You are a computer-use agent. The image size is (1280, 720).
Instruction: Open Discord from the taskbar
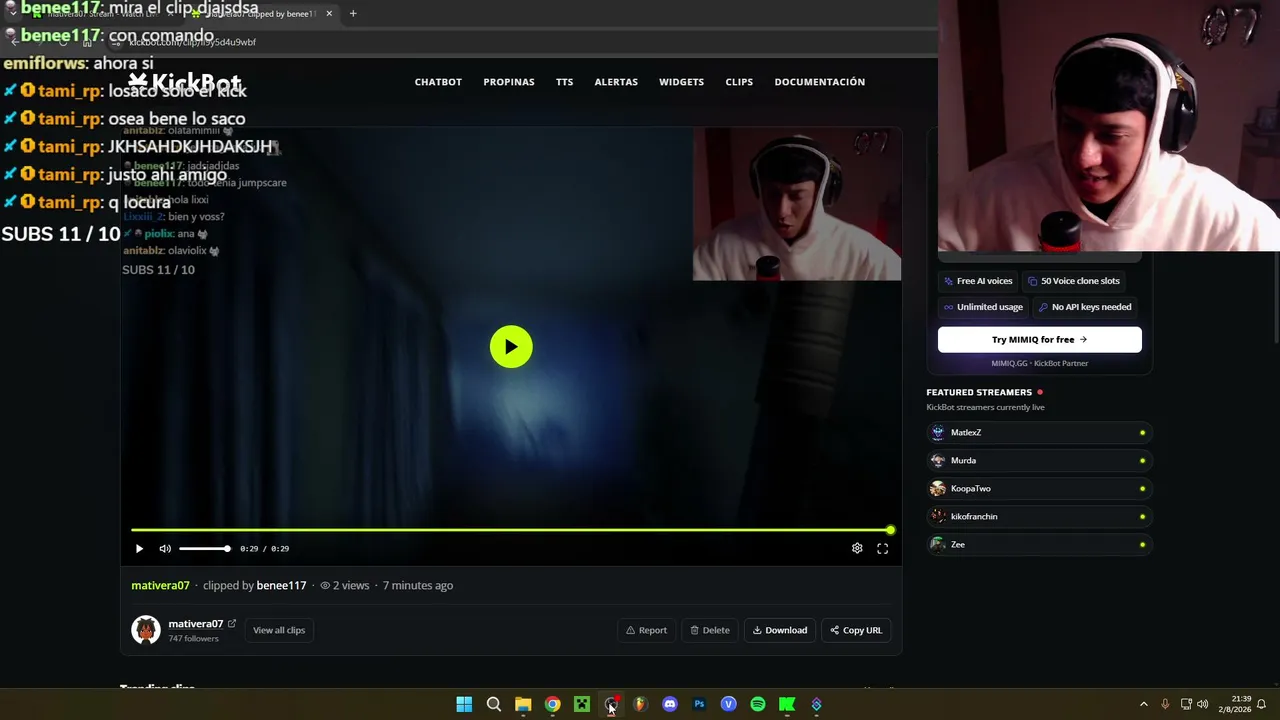point(670,704)
